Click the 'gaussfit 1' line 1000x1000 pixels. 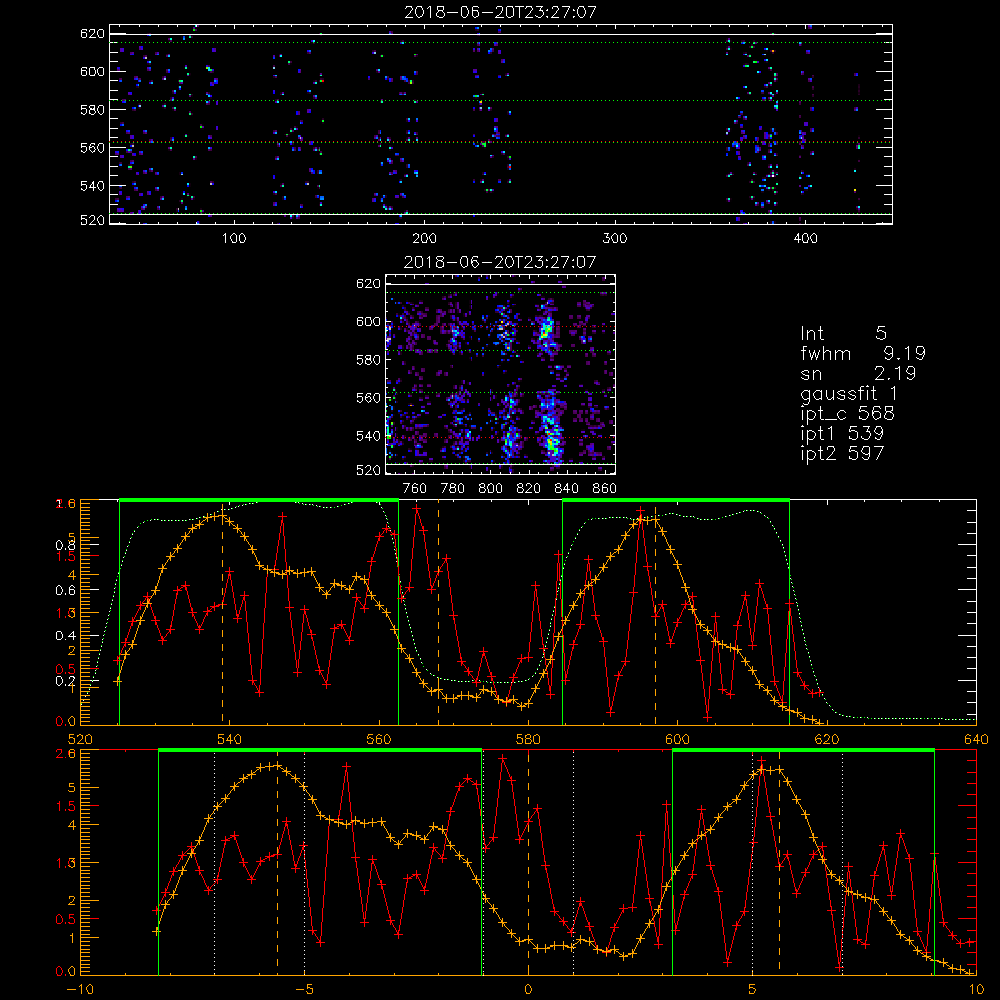(849, 393)
